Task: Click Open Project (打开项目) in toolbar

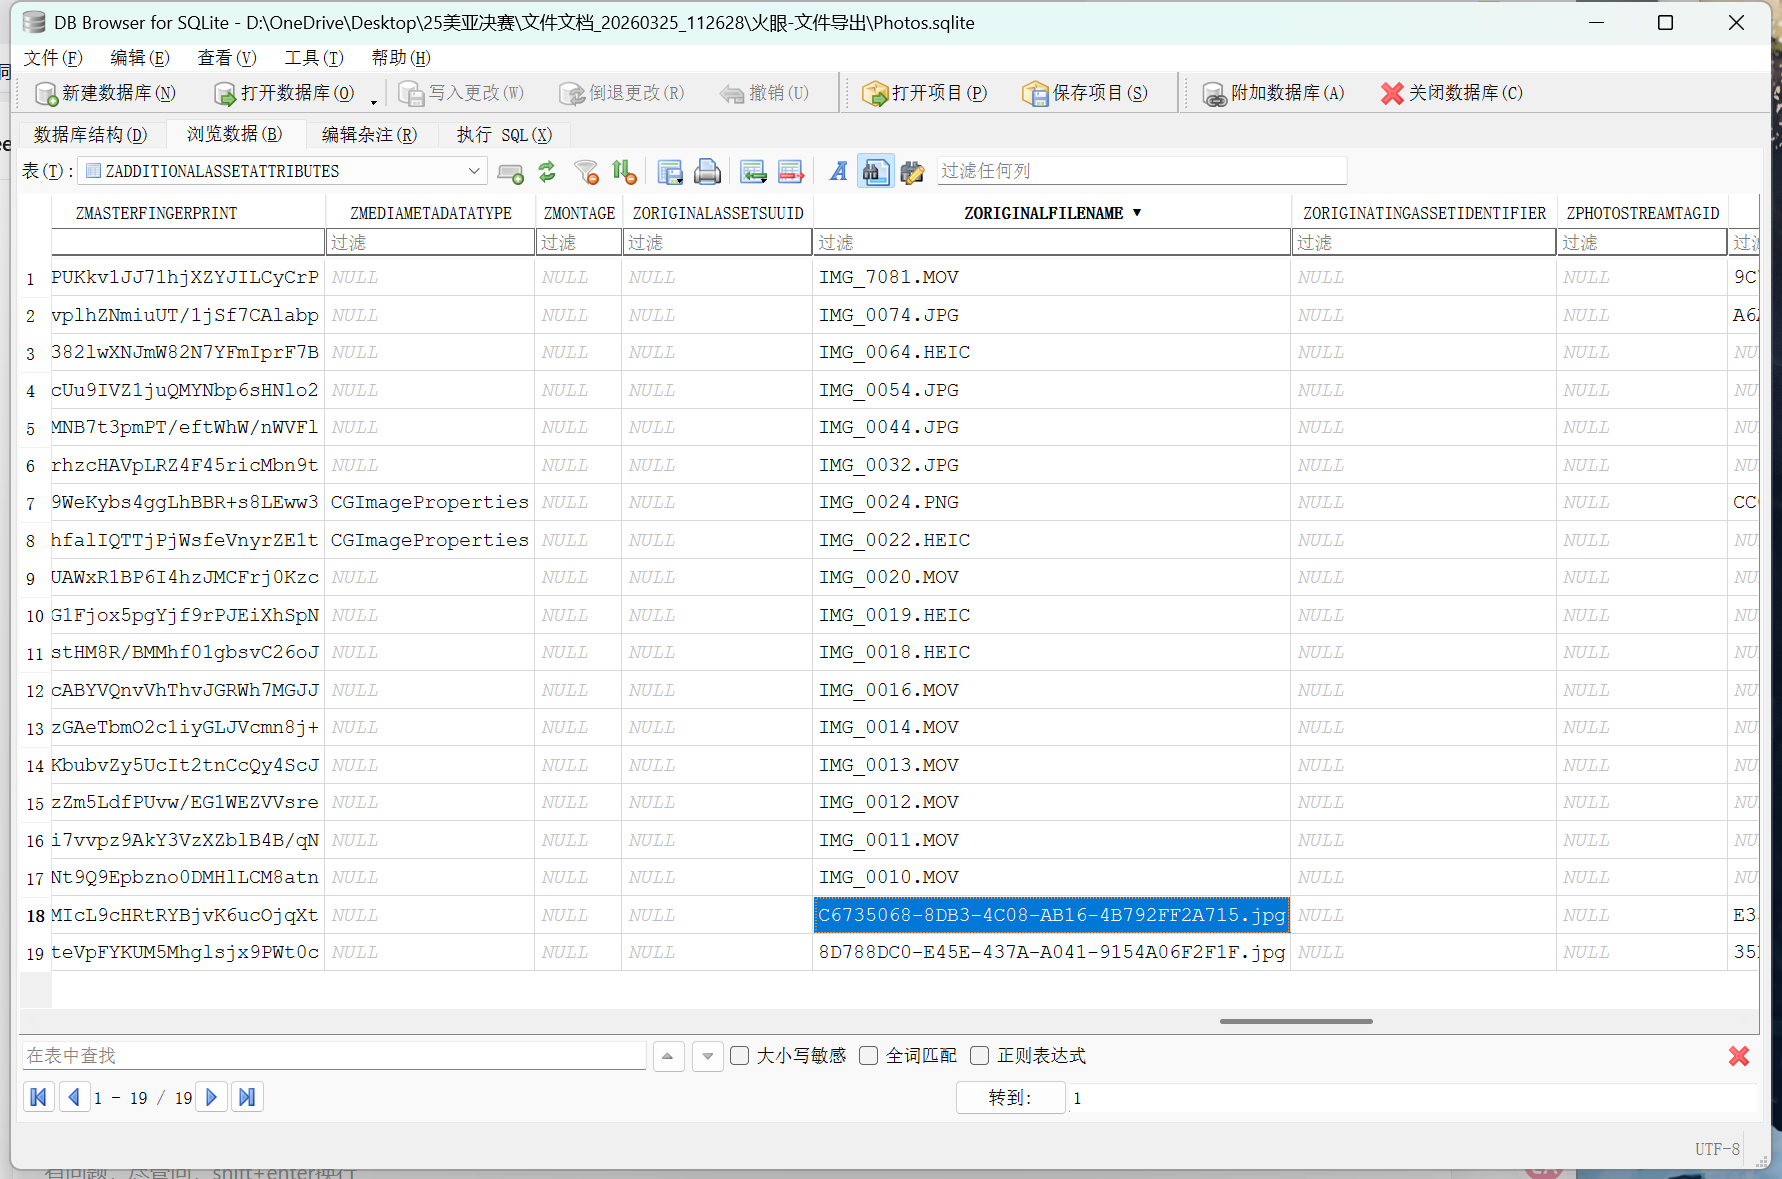Action: (x=924, y=93)
